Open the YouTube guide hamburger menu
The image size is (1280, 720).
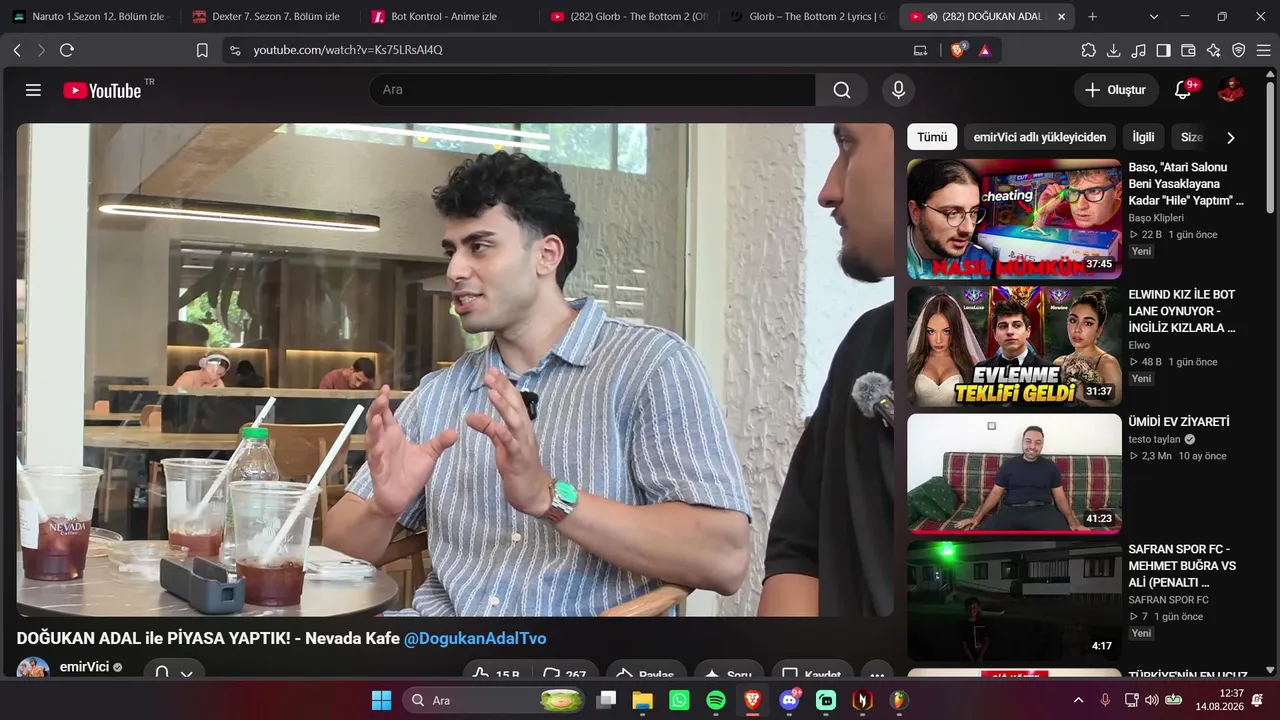[x=33, y=90]
